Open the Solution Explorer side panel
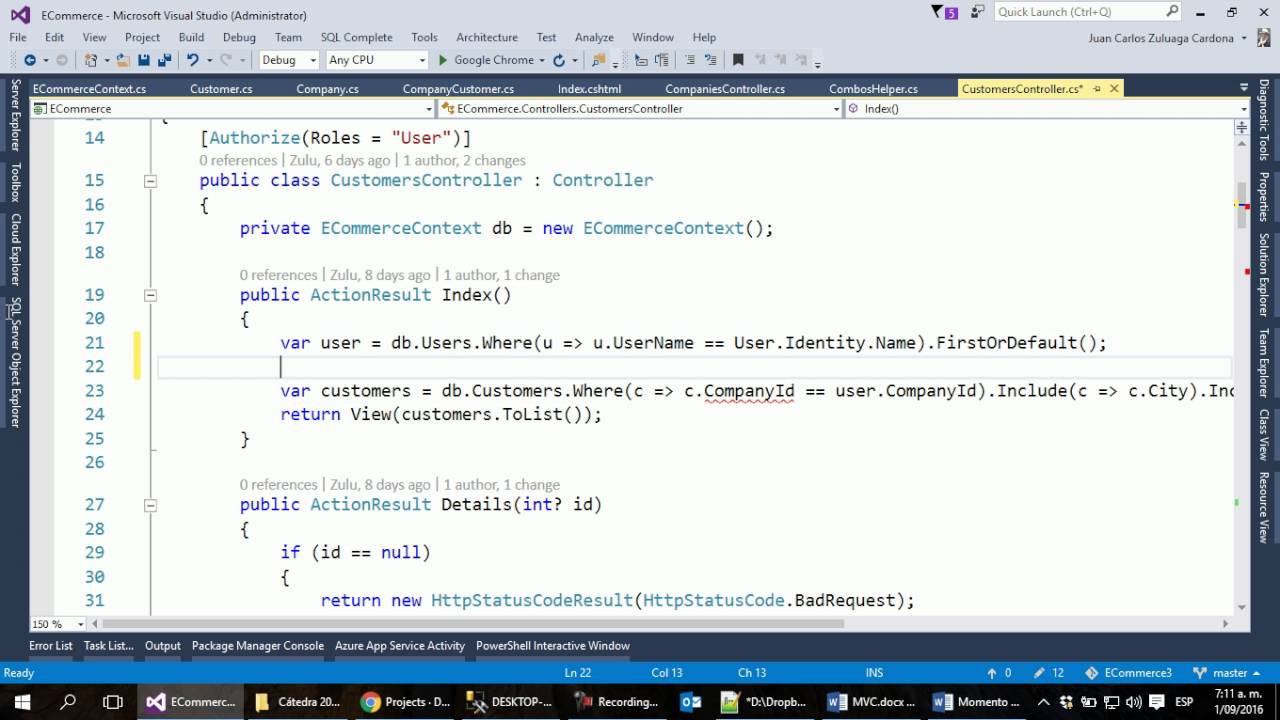Image resolution: width=1280 pixels, height=720 pixels. pos(1264,275)
